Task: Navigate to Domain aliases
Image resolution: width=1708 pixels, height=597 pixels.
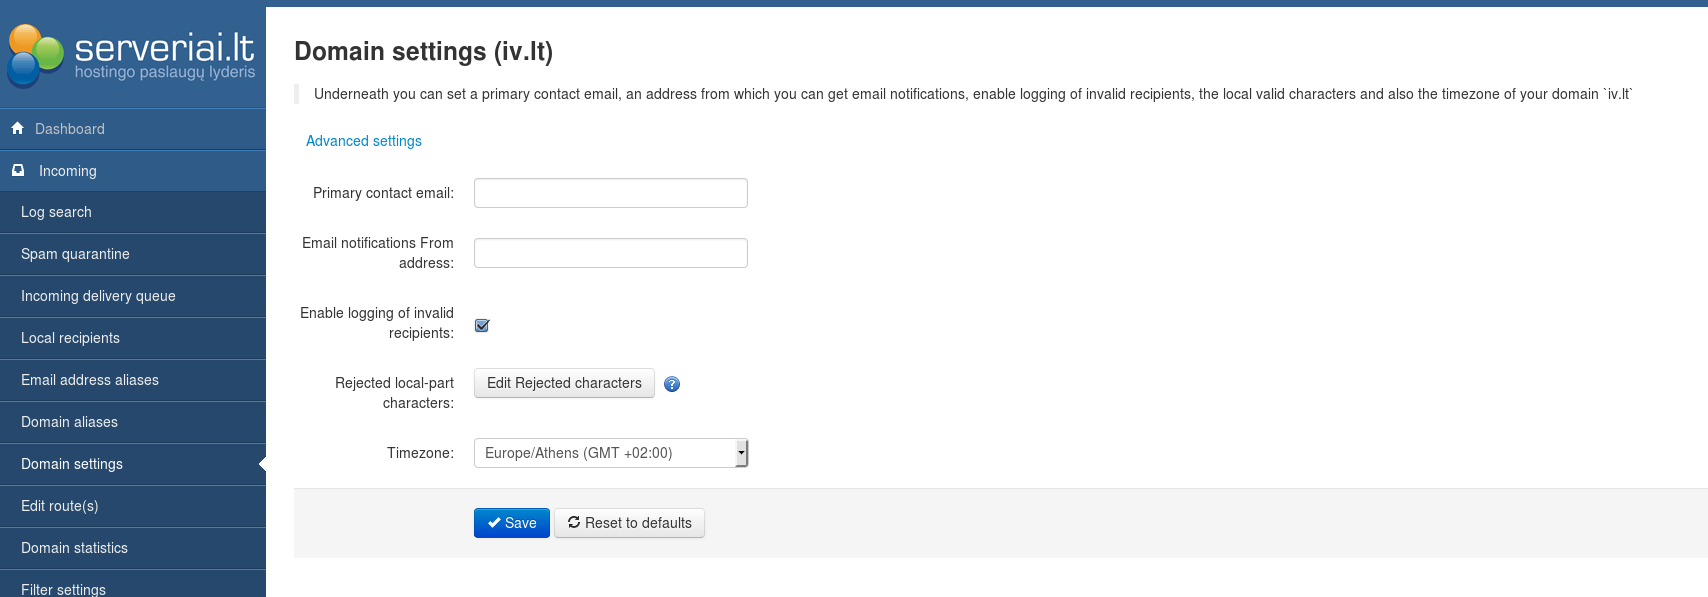Action: pyautogui.click(x=69, y=422)
